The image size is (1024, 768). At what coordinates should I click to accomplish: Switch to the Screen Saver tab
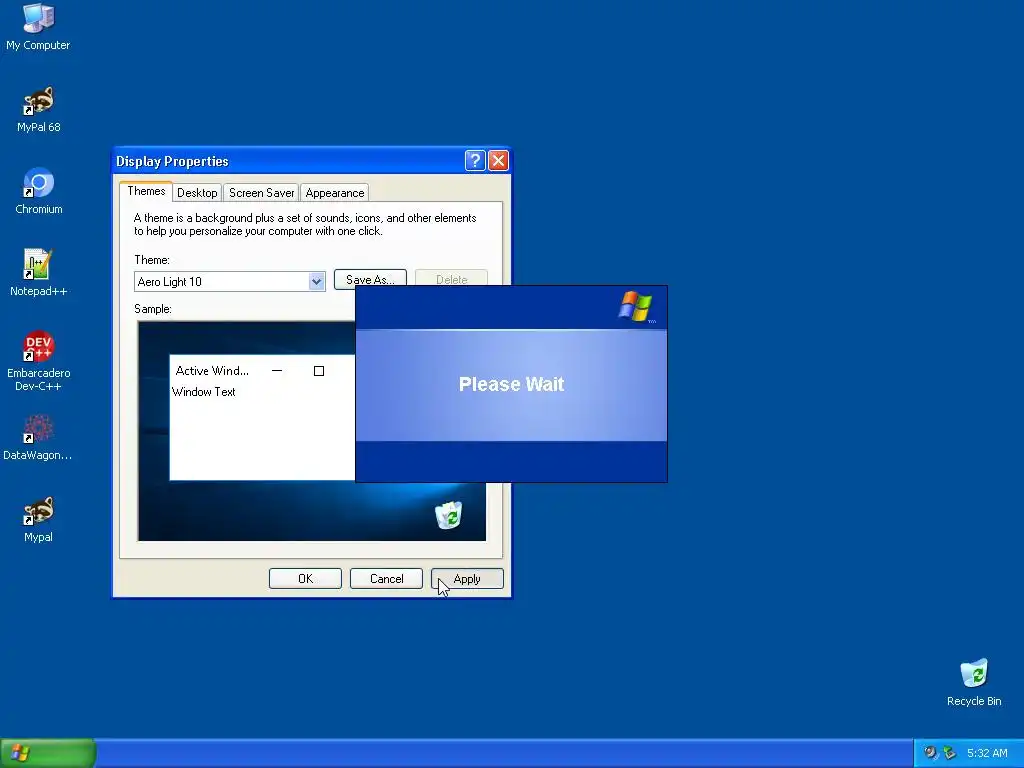pyautogui.click(x=261, y=193)
